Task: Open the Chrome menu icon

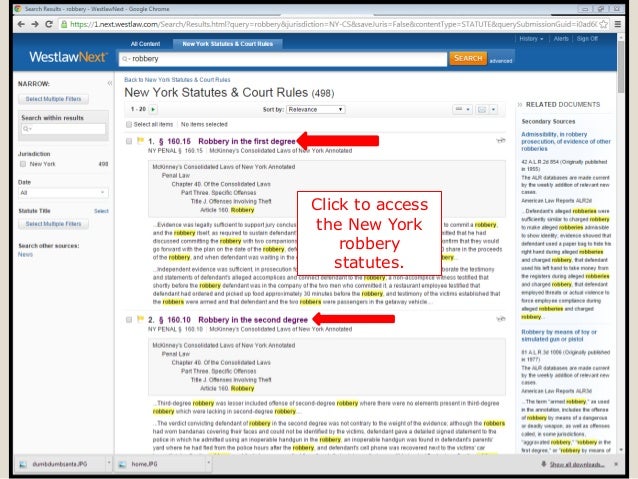Action: [x=618, y=24]
